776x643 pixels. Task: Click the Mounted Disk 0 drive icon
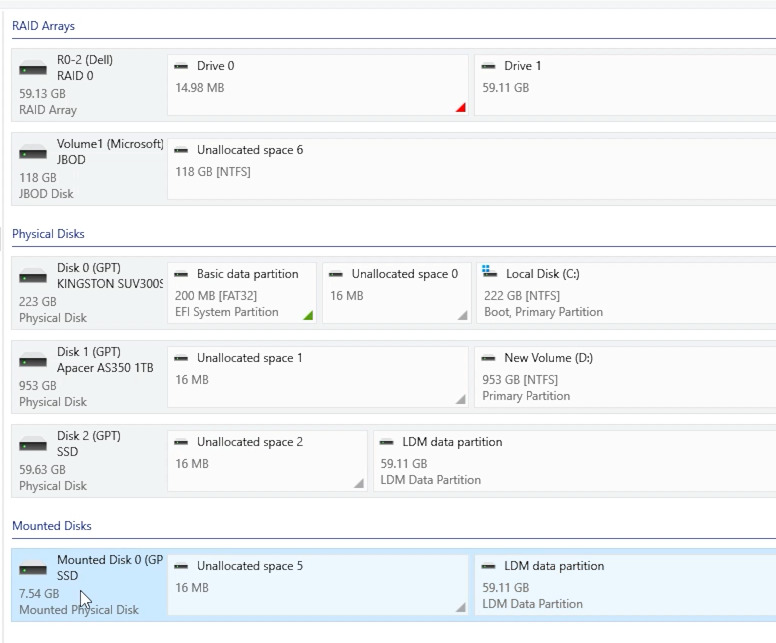pos(33,569)
